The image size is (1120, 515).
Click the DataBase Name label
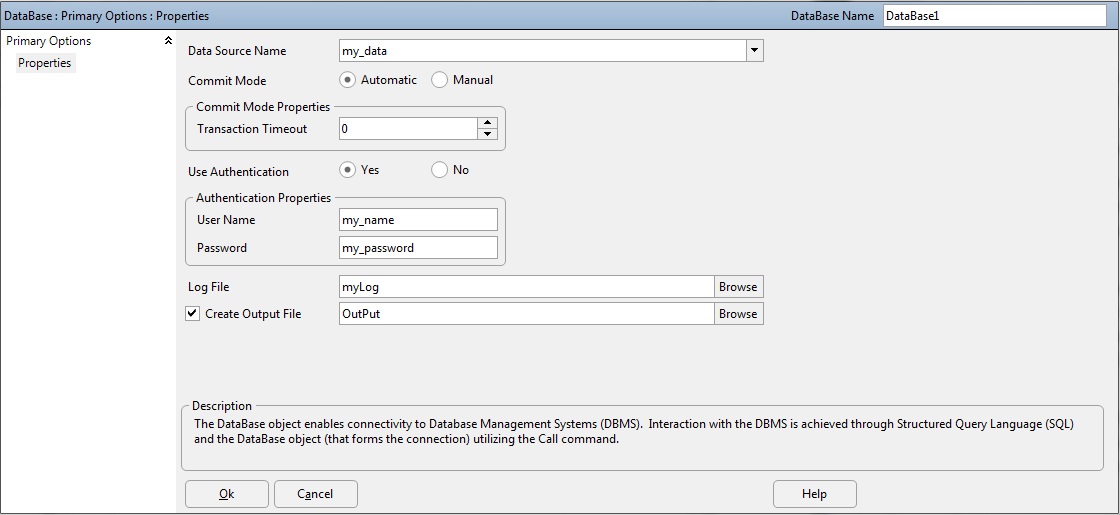(x=832, y=16)
